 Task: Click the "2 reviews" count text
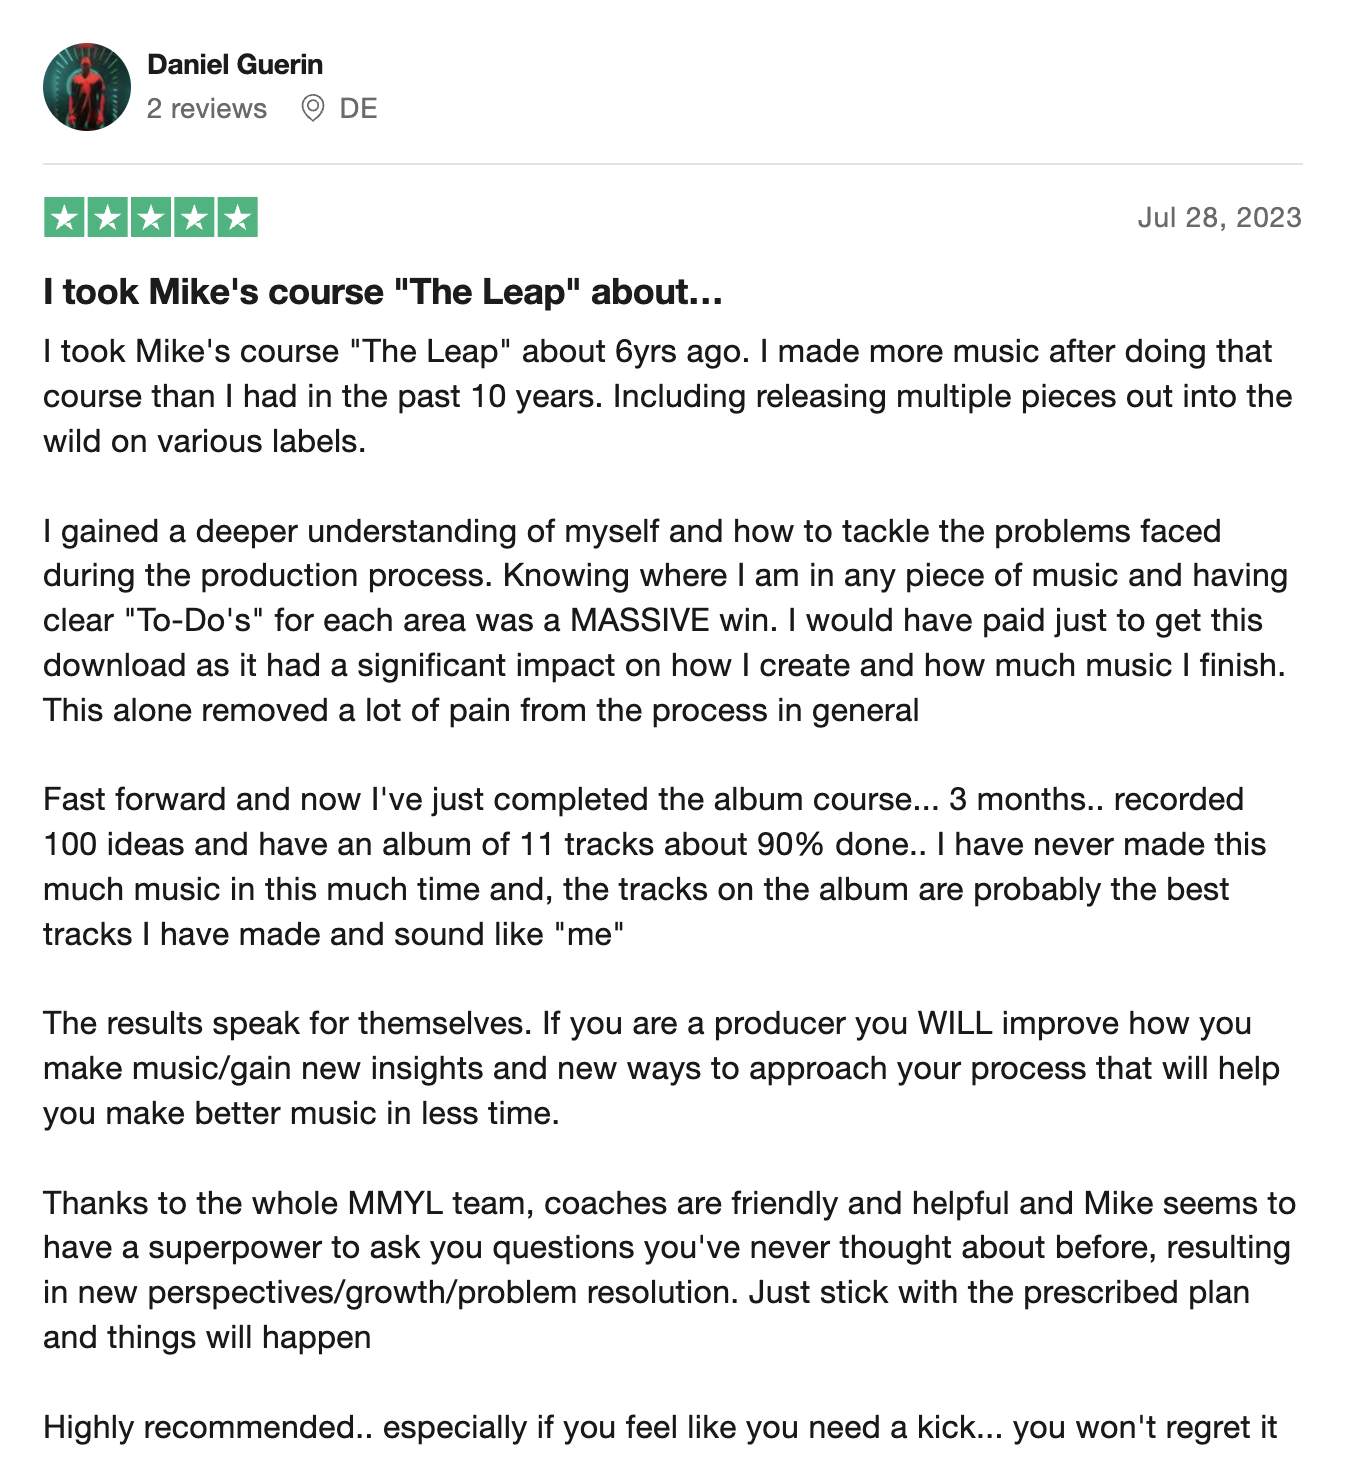tap(207, 109)
